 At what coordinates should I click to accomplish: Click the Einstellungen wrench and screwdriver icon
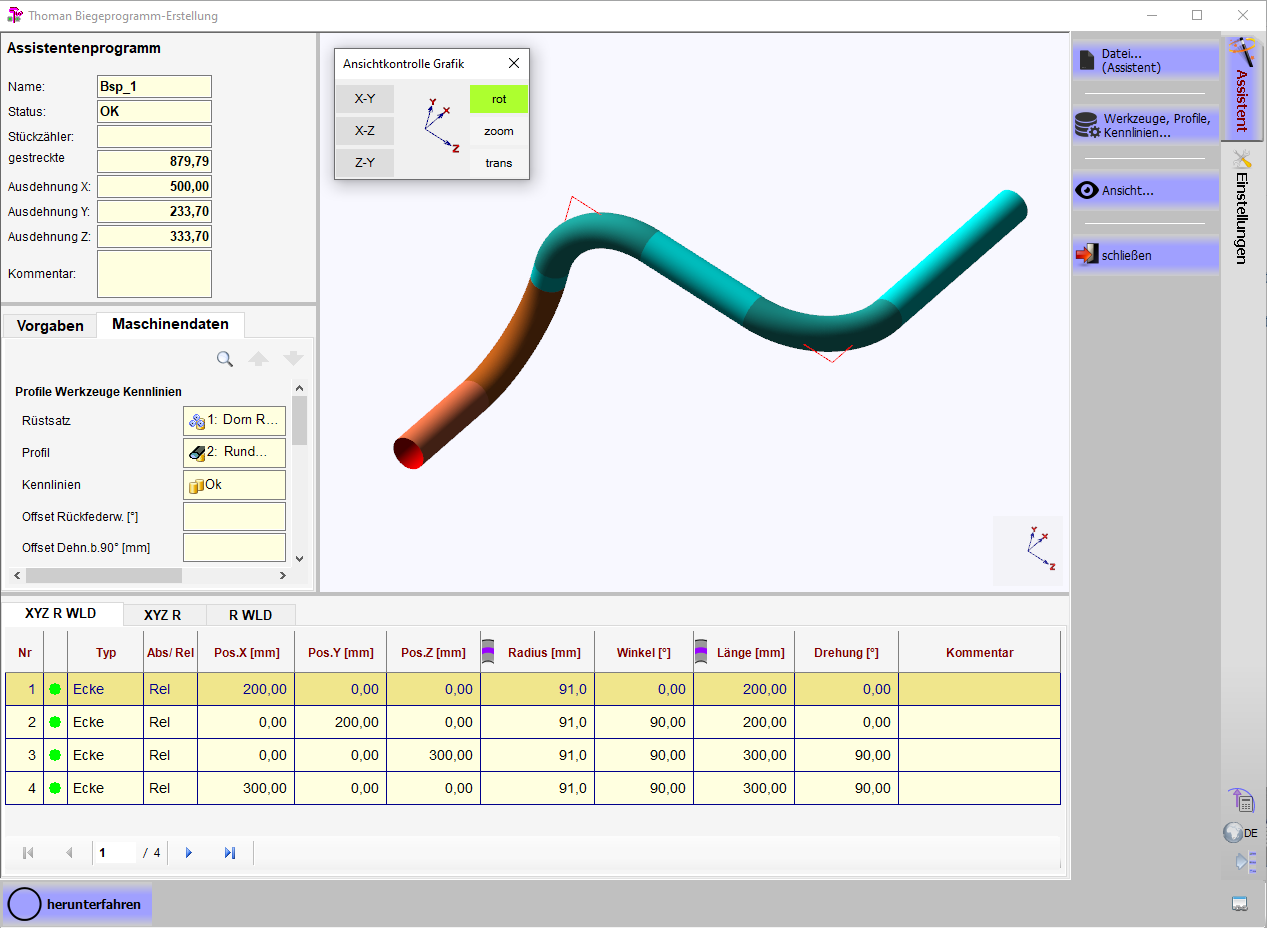[1243, 159]
